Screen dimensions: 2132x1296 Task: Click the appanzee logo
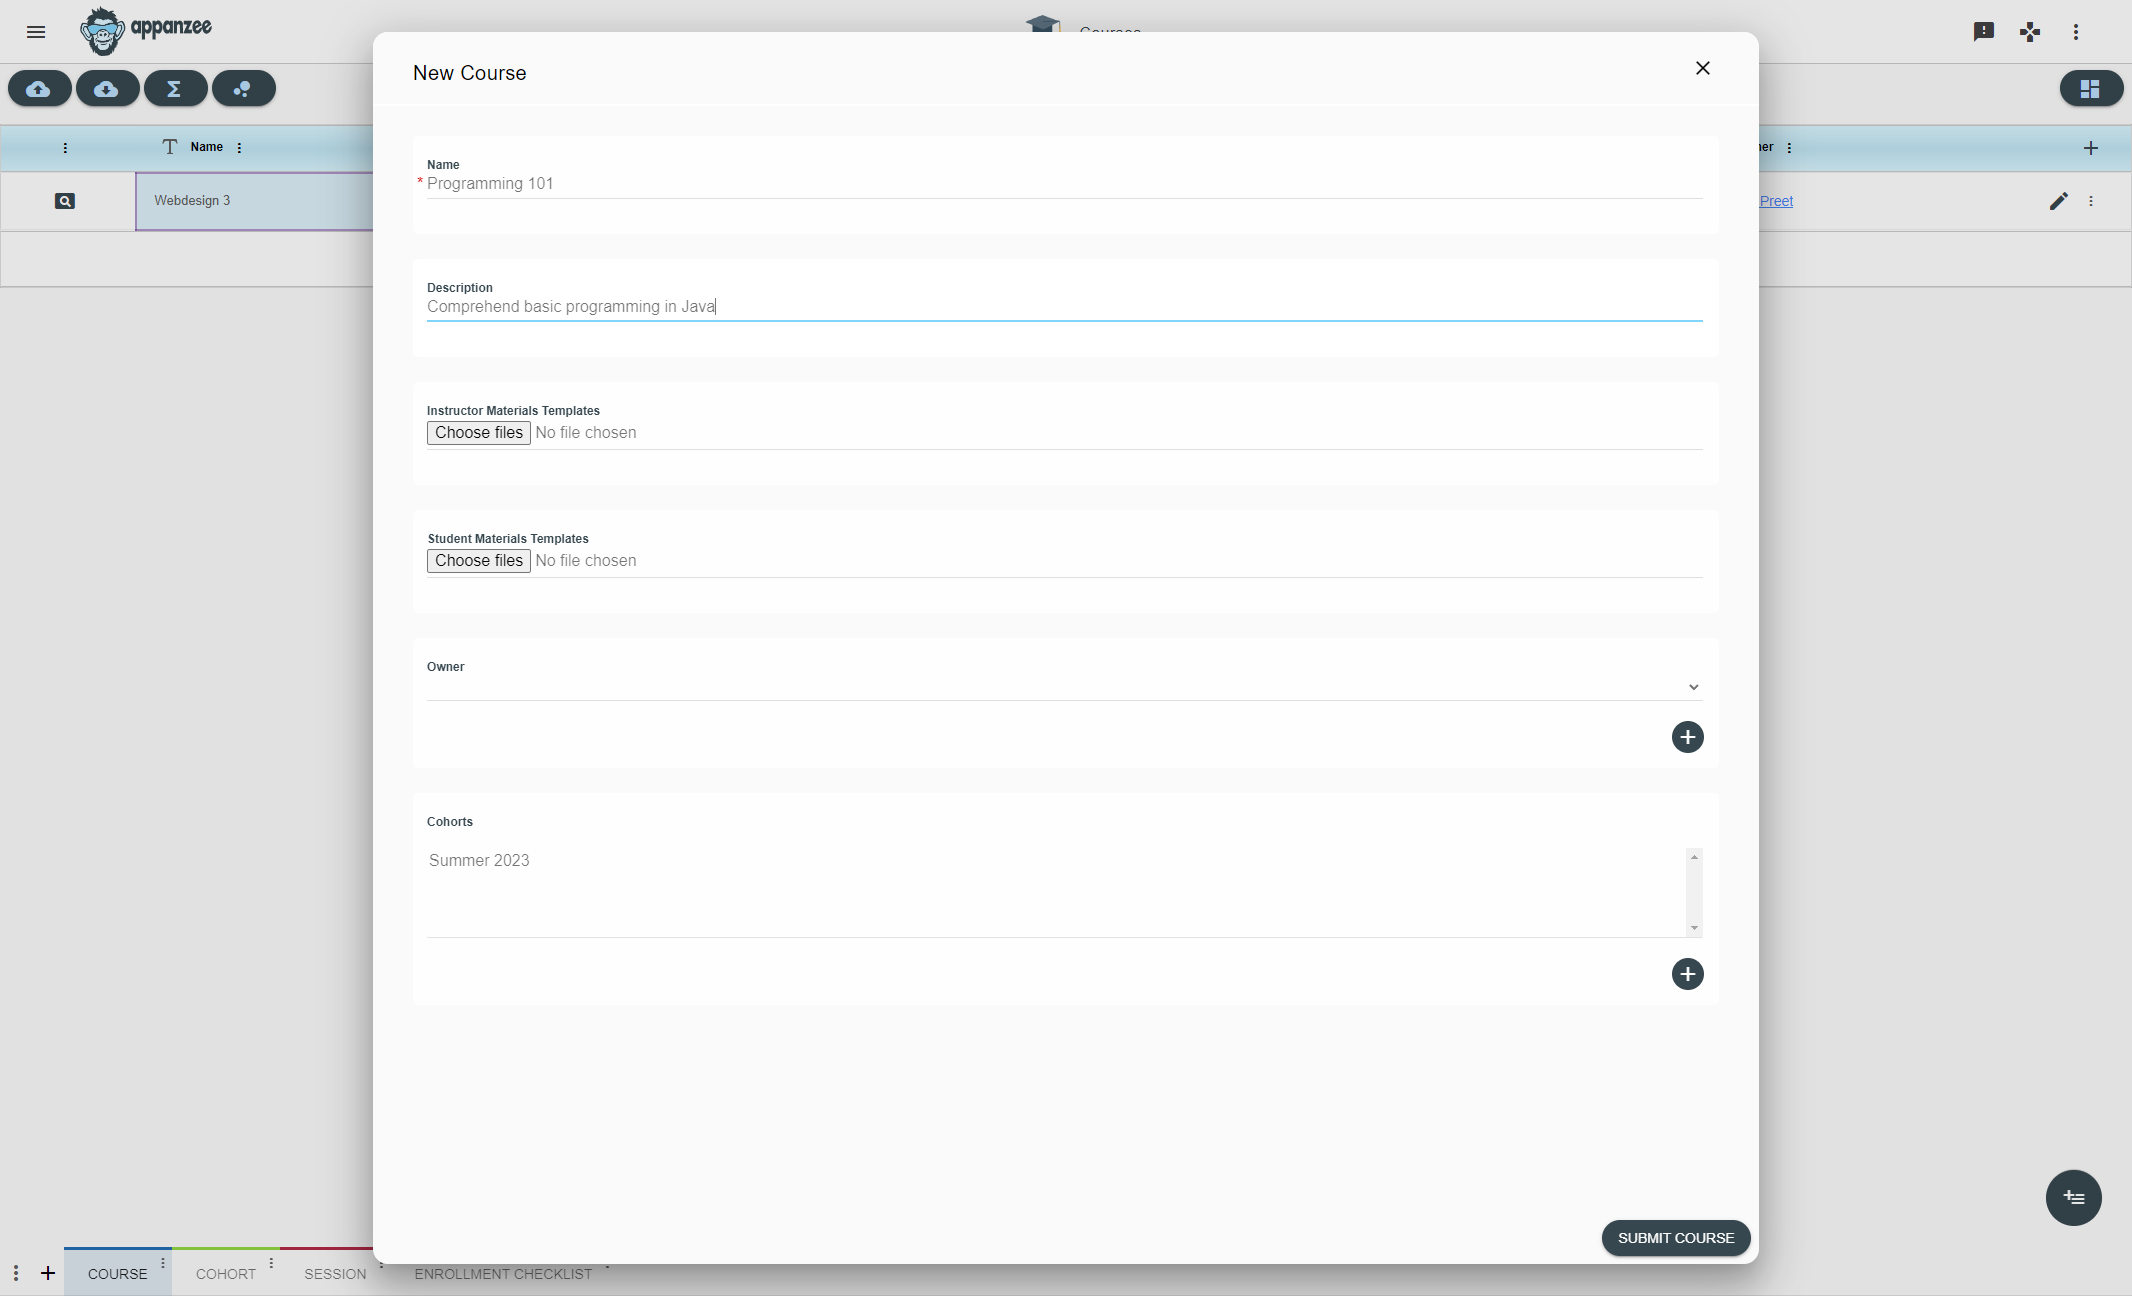coord(146,31)
